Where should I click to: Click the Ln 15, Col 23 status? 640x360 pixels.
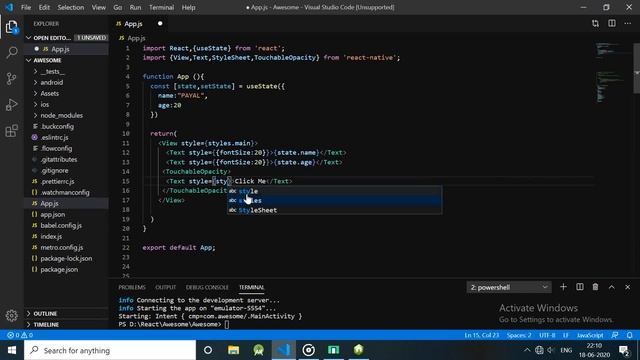pos(482,335)
